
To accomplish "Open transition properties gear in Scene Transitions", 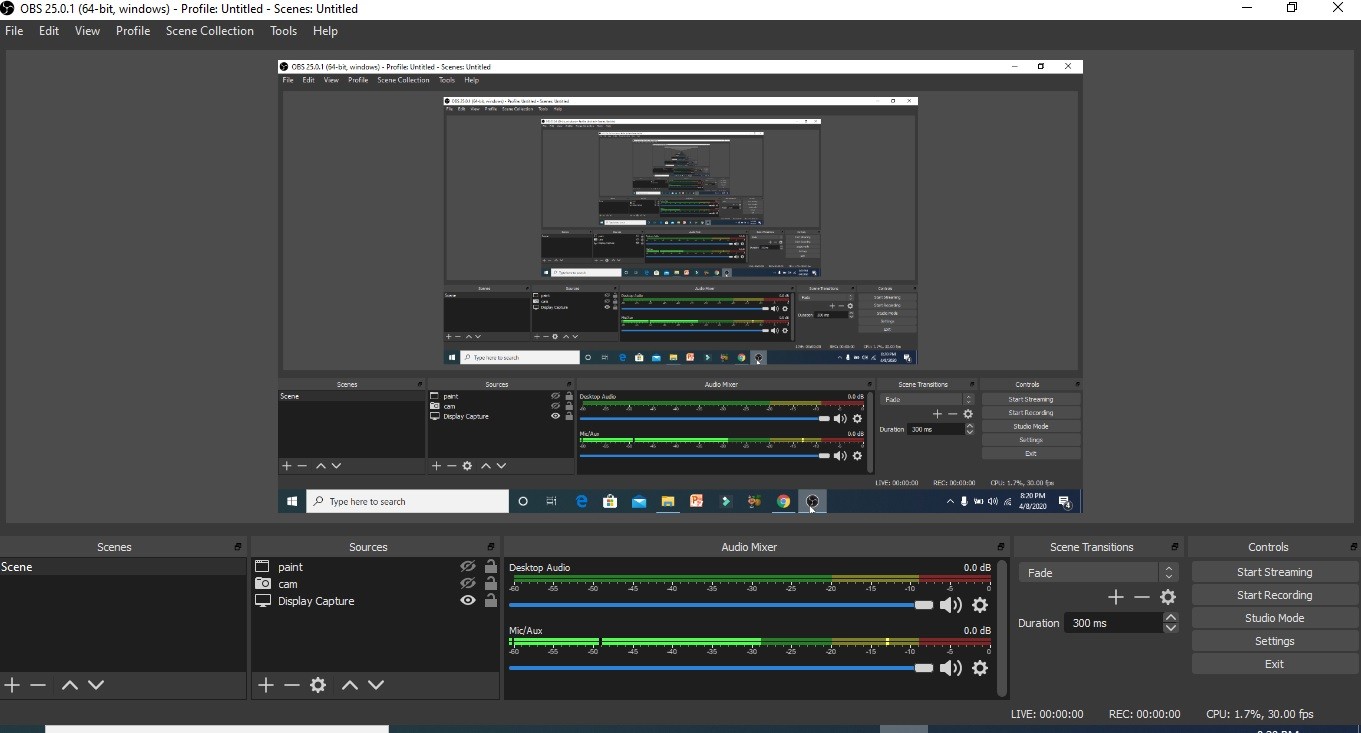I will coord(1168,597).
